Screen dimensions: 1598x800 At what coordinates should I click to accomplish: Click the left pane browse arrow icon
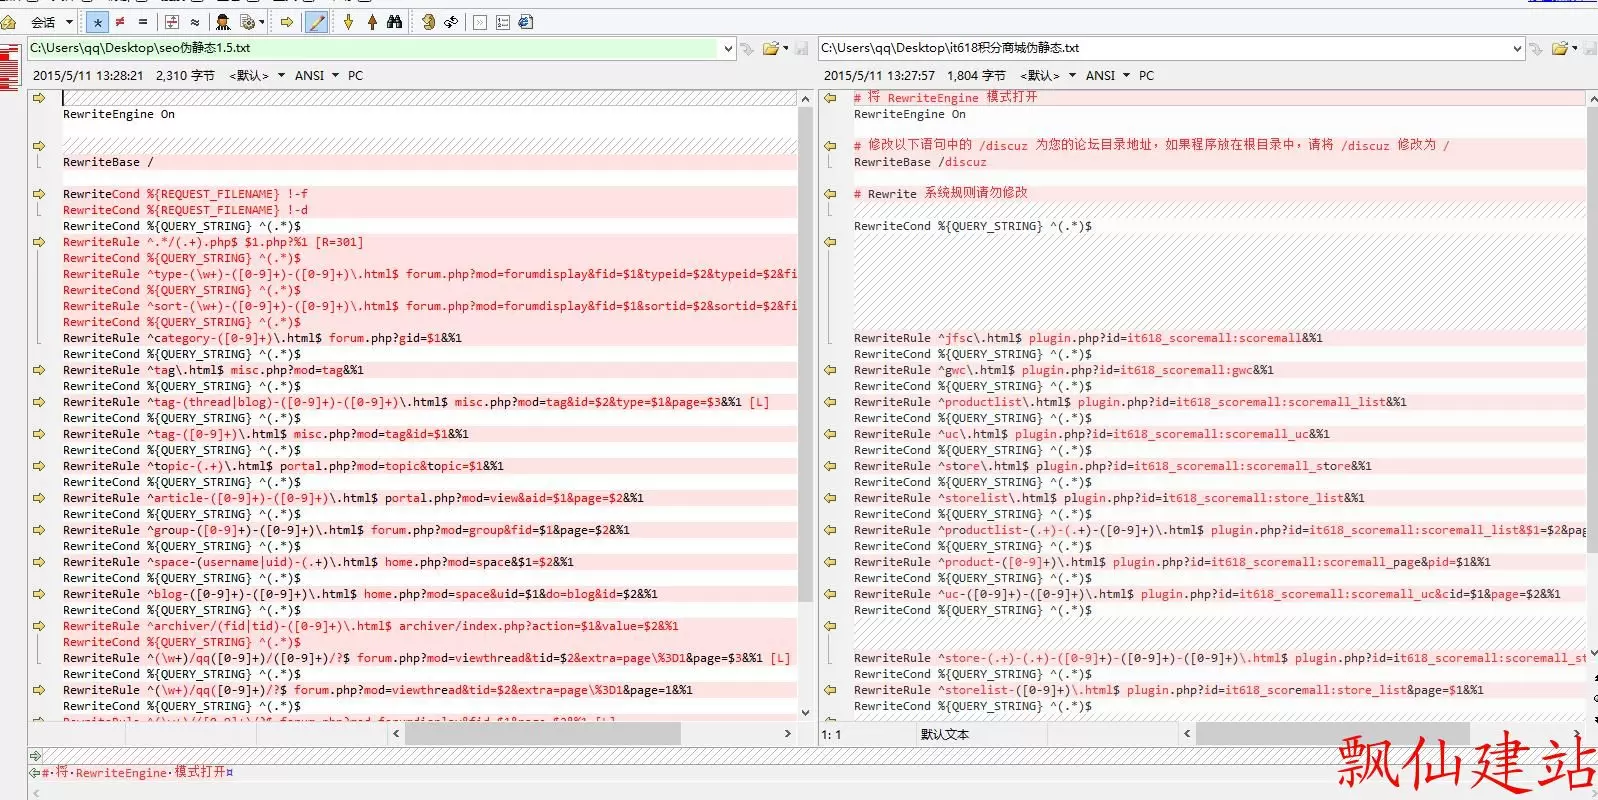(747, 48)
